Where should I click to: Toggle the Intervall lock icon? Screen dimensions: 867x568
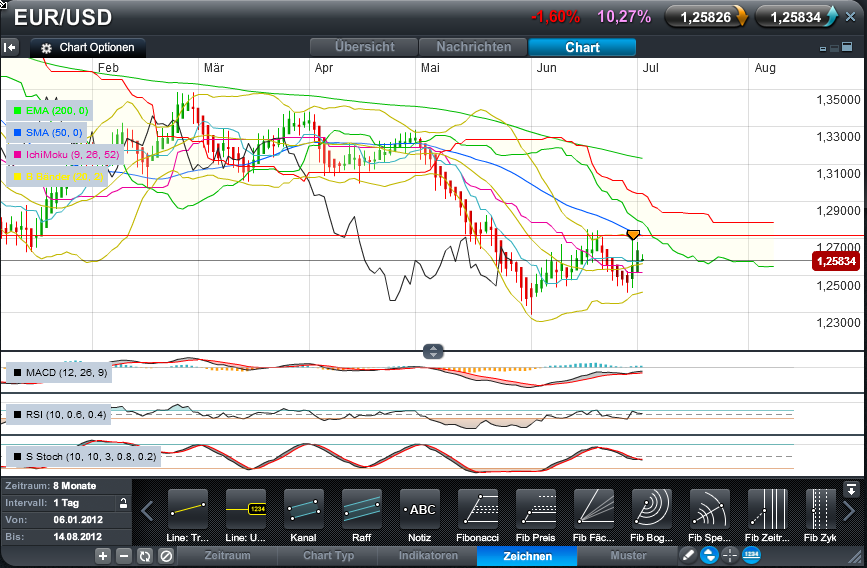coord(123,503)
